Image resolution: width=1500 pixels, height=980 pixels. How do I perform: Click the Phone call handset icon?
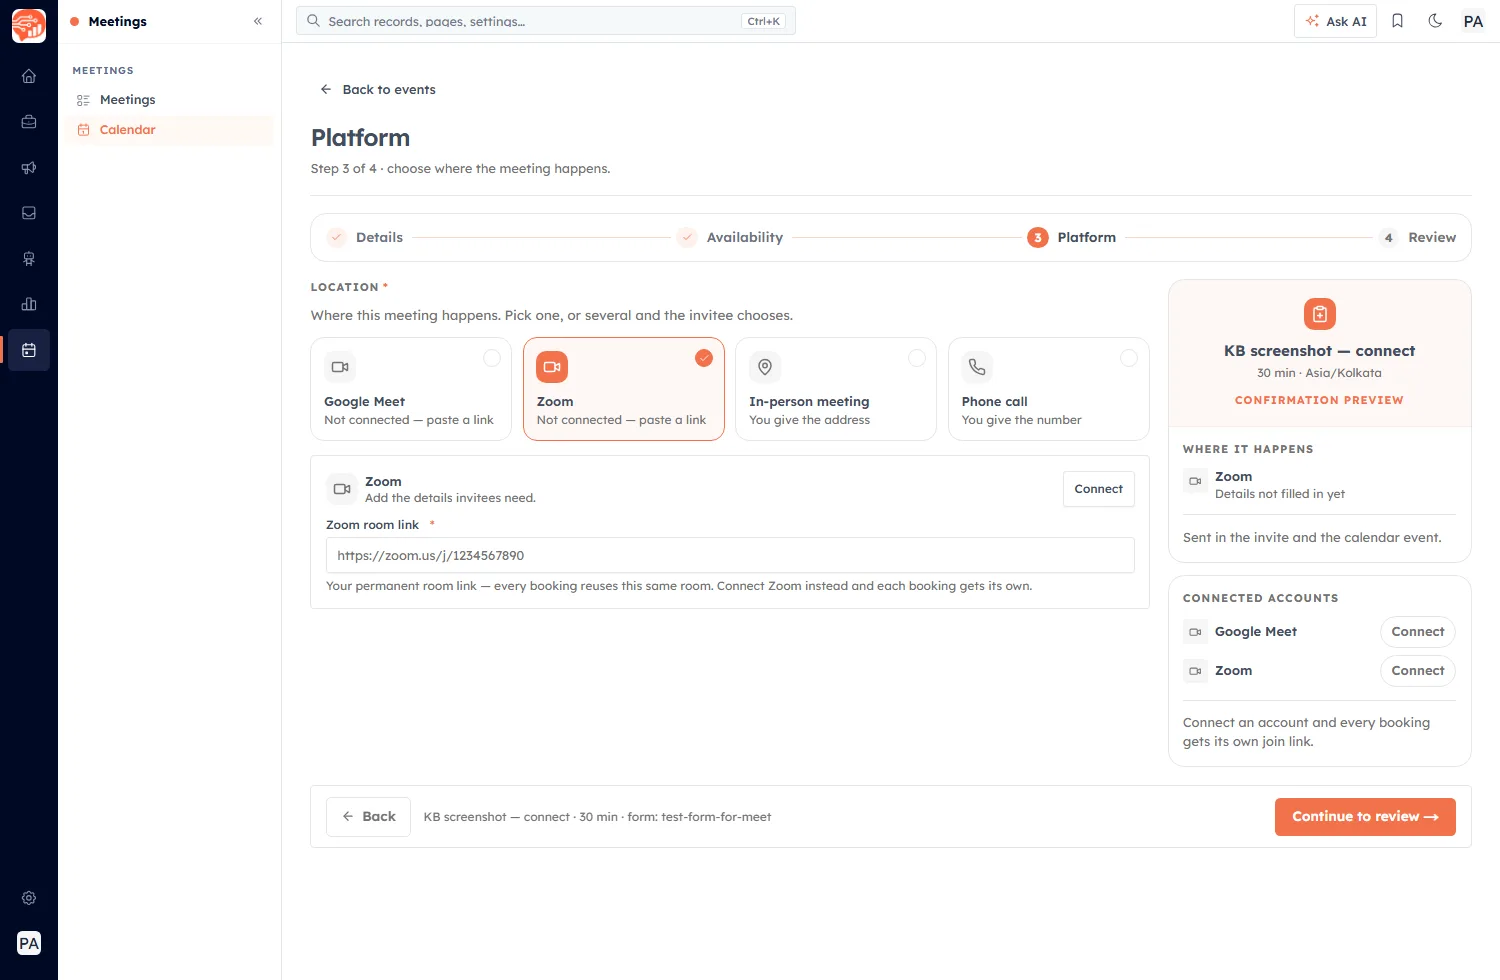pos(977,367)
